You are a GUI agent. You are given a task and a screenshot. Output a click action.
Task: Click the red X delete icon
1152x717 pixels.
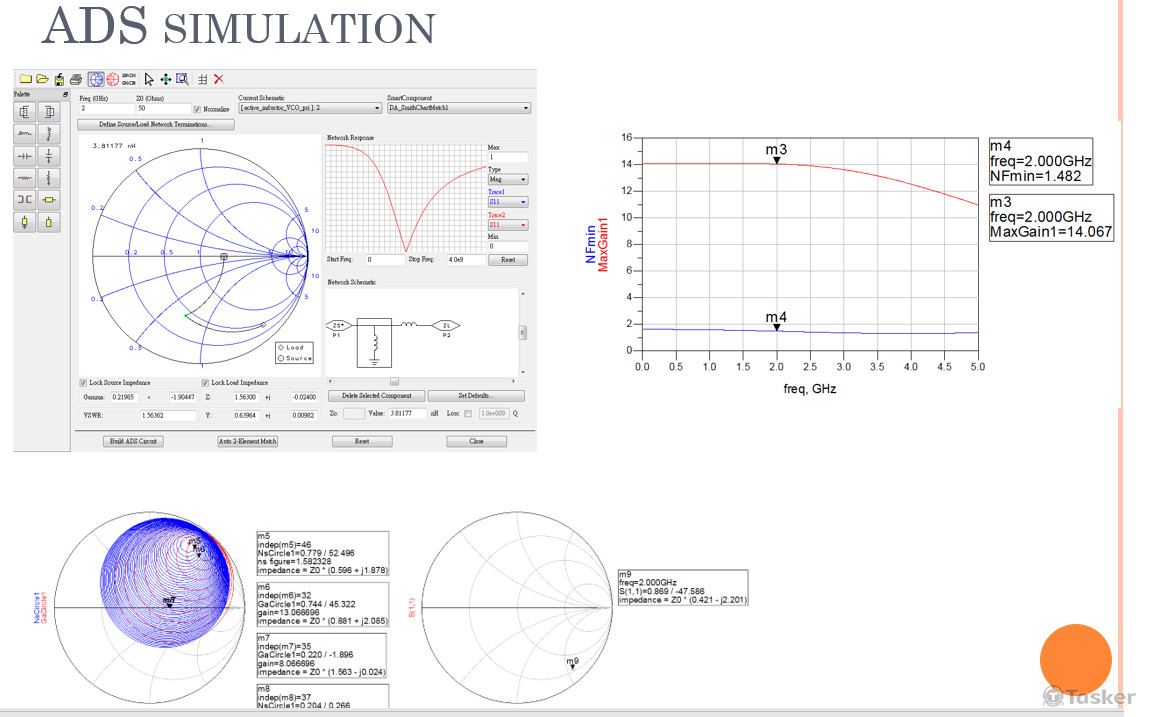click(218, 79)
